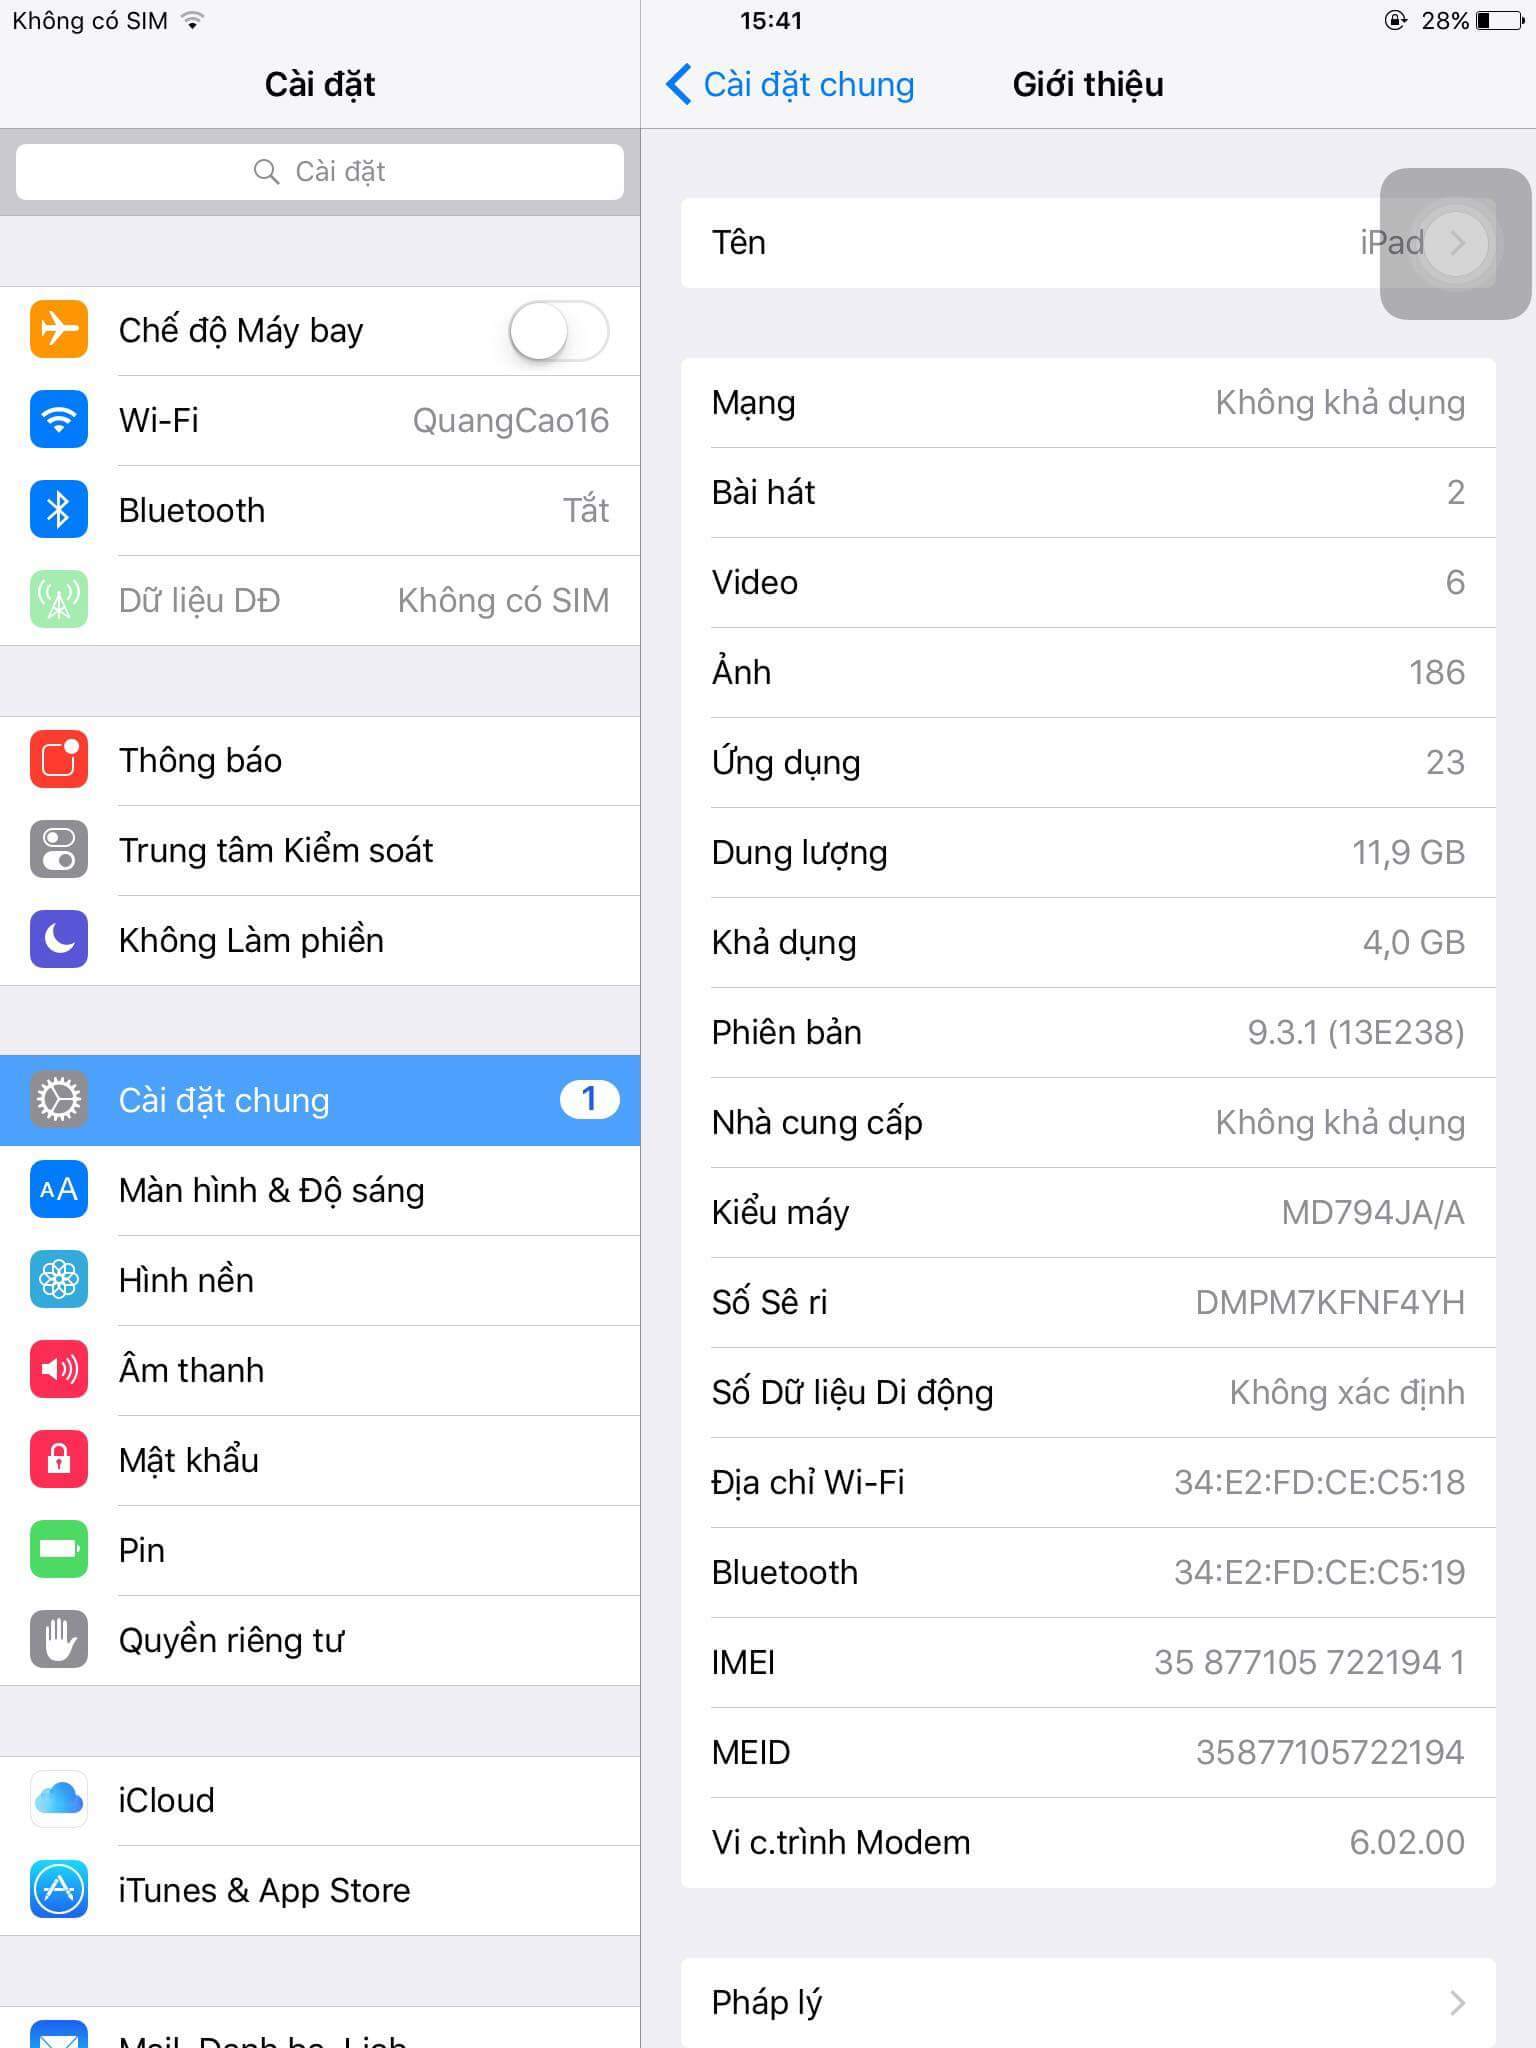The image size is (1536, 2048).
Task: Open the Pin battery settings
Action: [x=320, y=1550]
